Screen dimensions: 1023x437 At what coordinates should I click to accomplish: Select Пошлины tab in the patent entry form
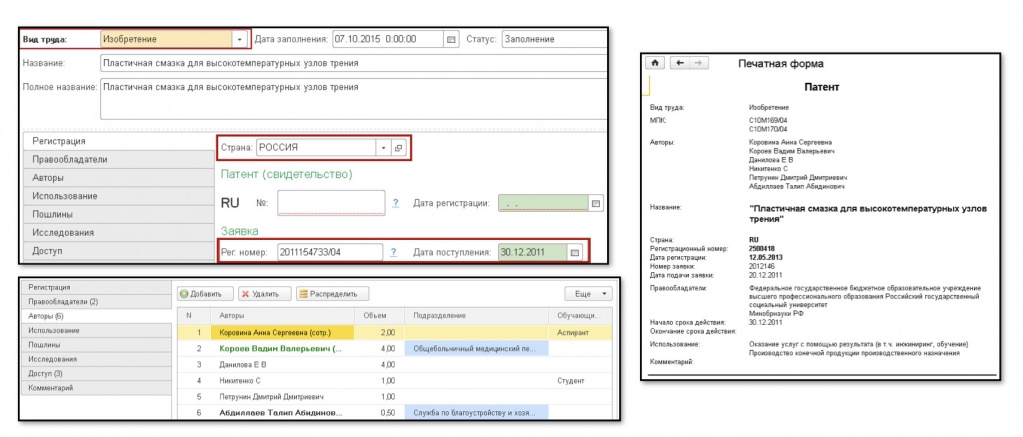[119, 214]
